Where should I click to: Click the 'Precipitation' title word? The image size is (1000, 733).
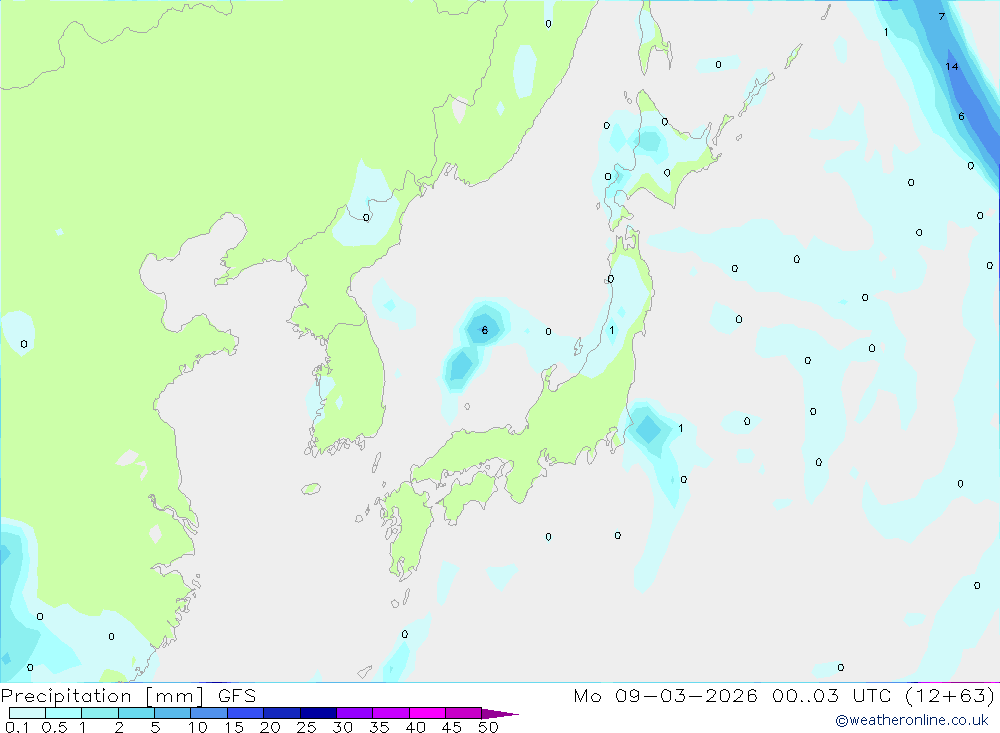tap(66, 696)
